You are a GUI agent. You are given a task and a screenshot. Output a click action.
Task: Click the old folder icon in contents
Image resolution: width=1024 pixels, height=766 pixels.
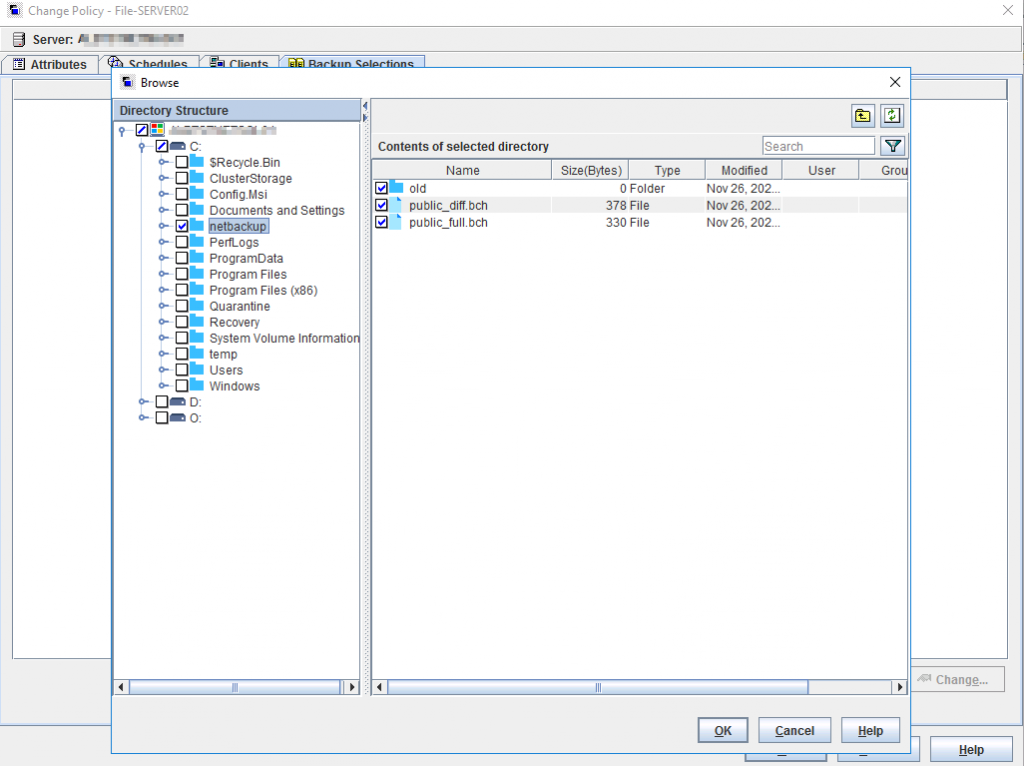pyautogui.click(x=396, y=188)
